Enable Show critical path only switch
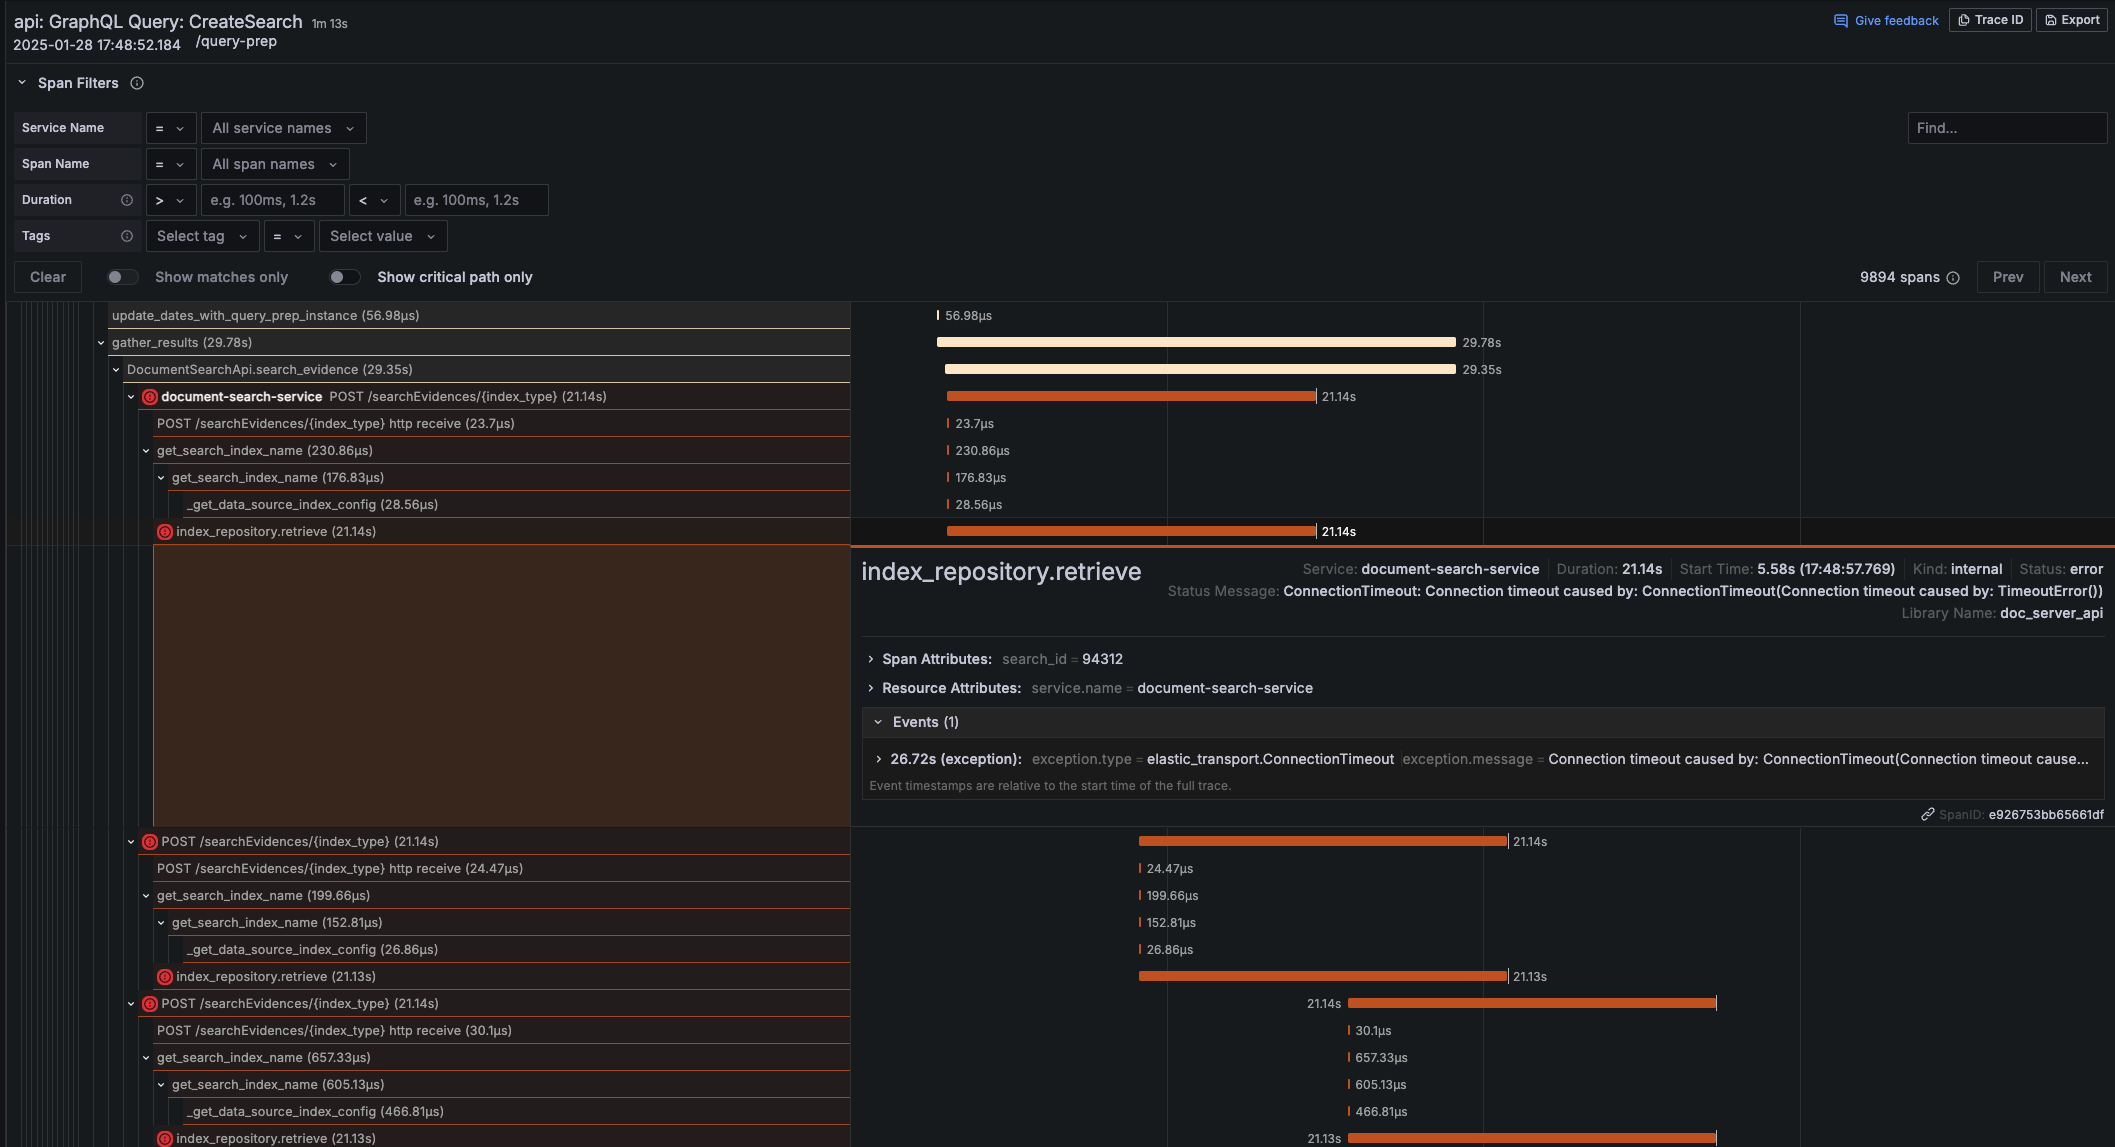Viewport: 2115px width, 1147px height. pos(344,277)
